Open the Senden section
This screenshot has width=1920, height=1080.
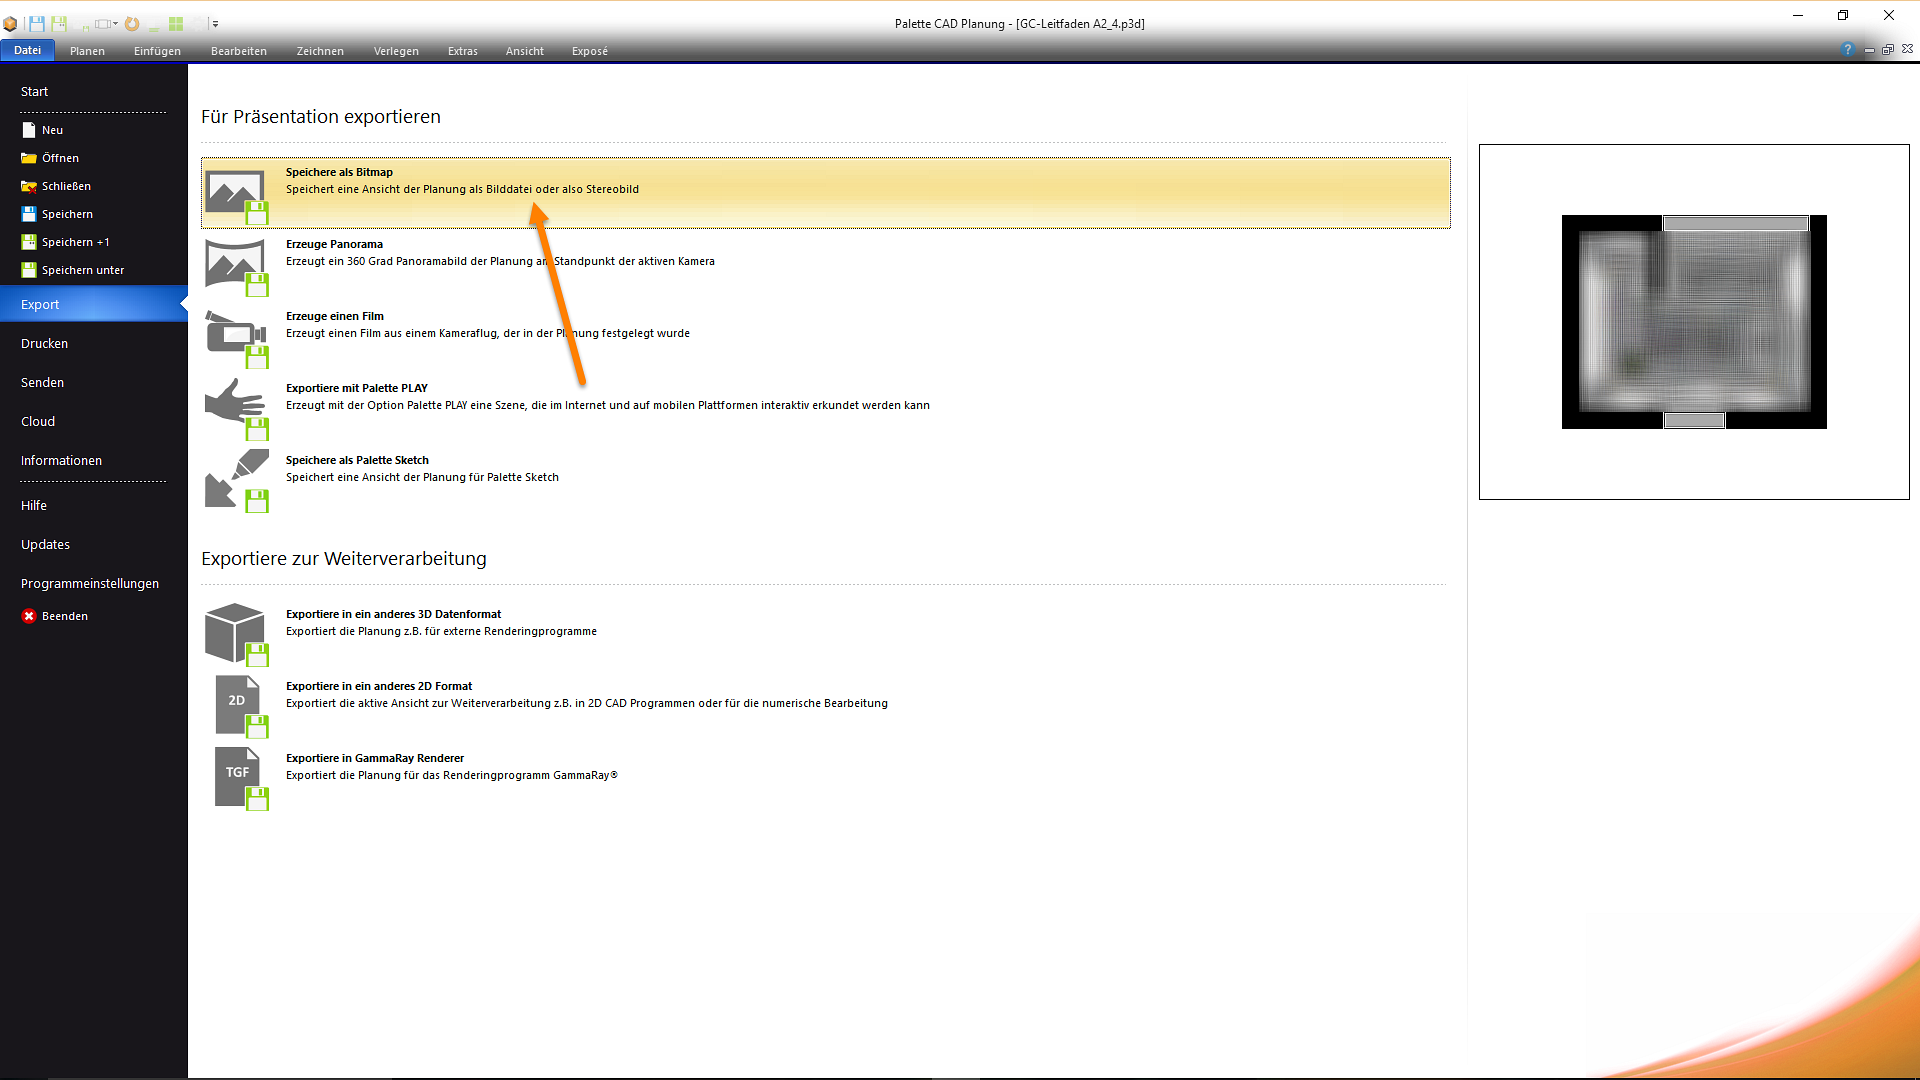click(x=42, y=382)
